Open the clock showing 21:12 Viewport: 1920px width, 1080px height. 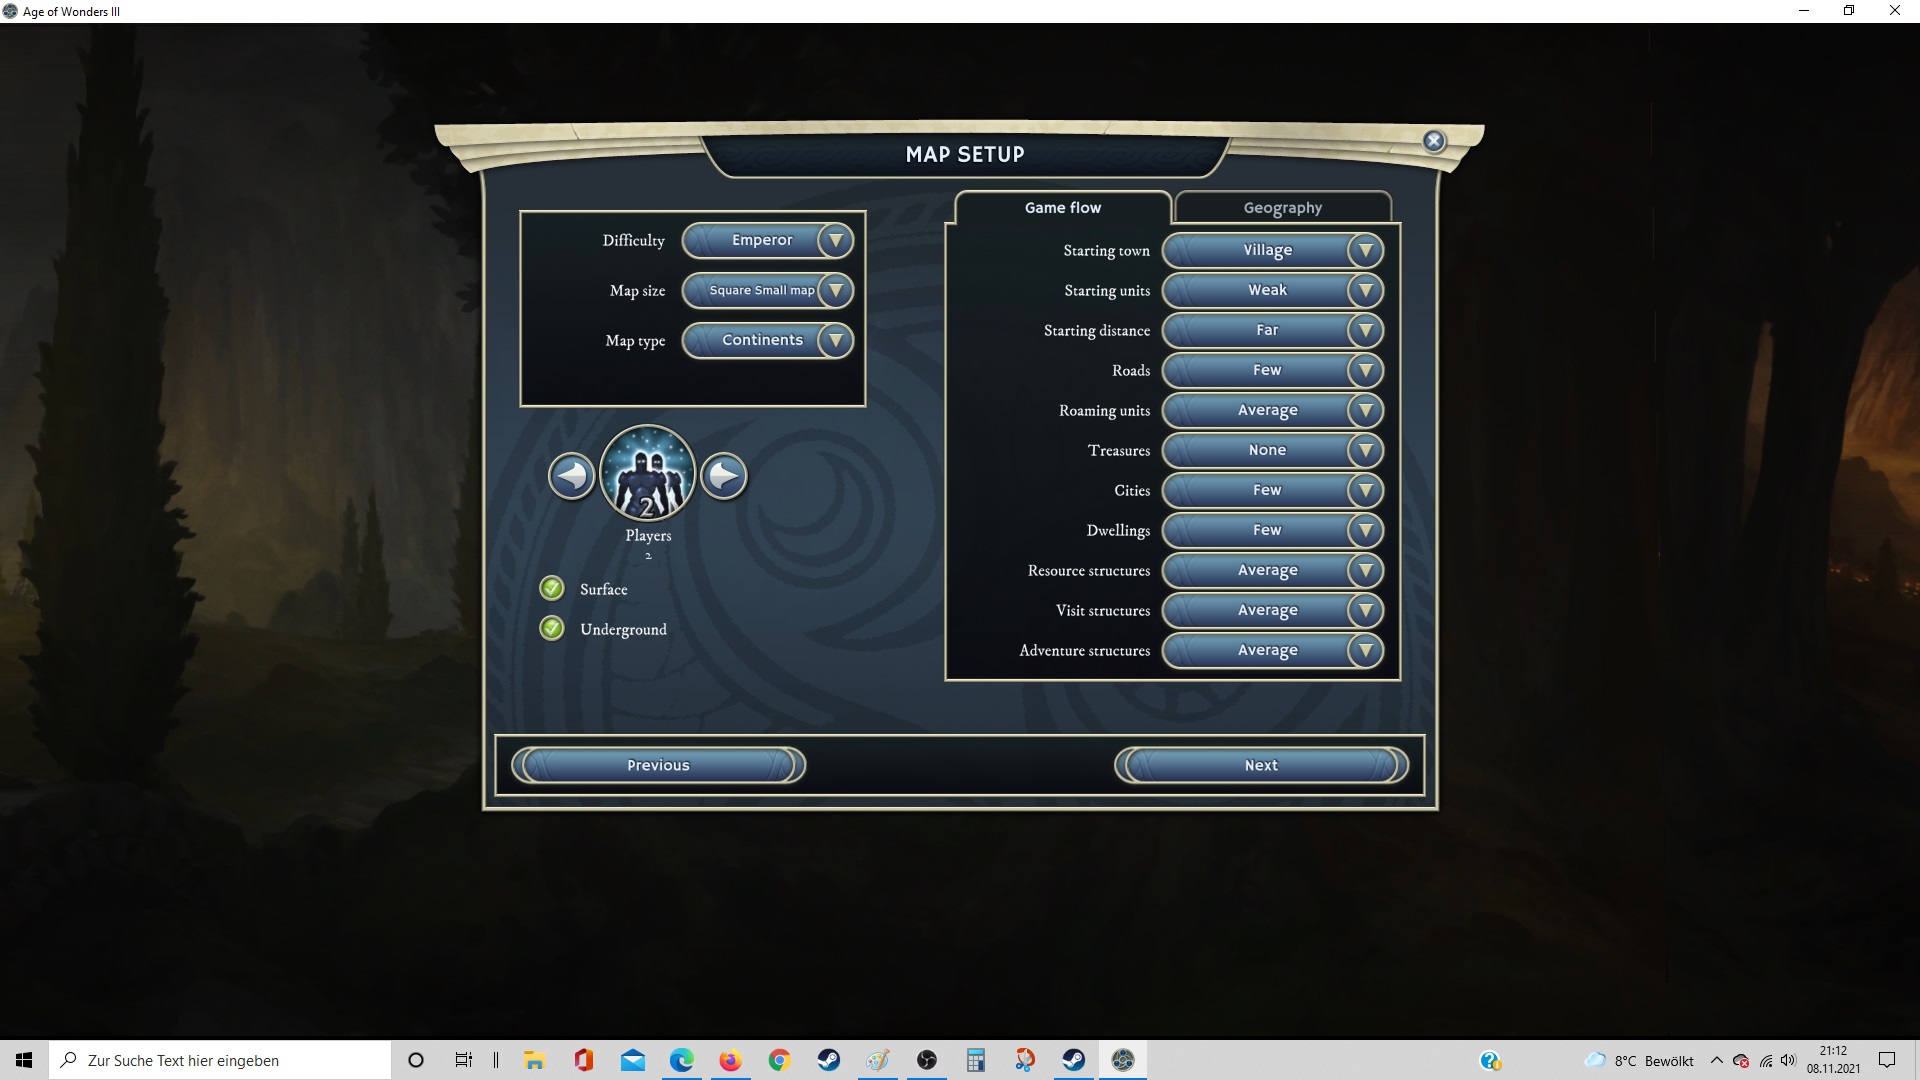tap(1833, 1060)
